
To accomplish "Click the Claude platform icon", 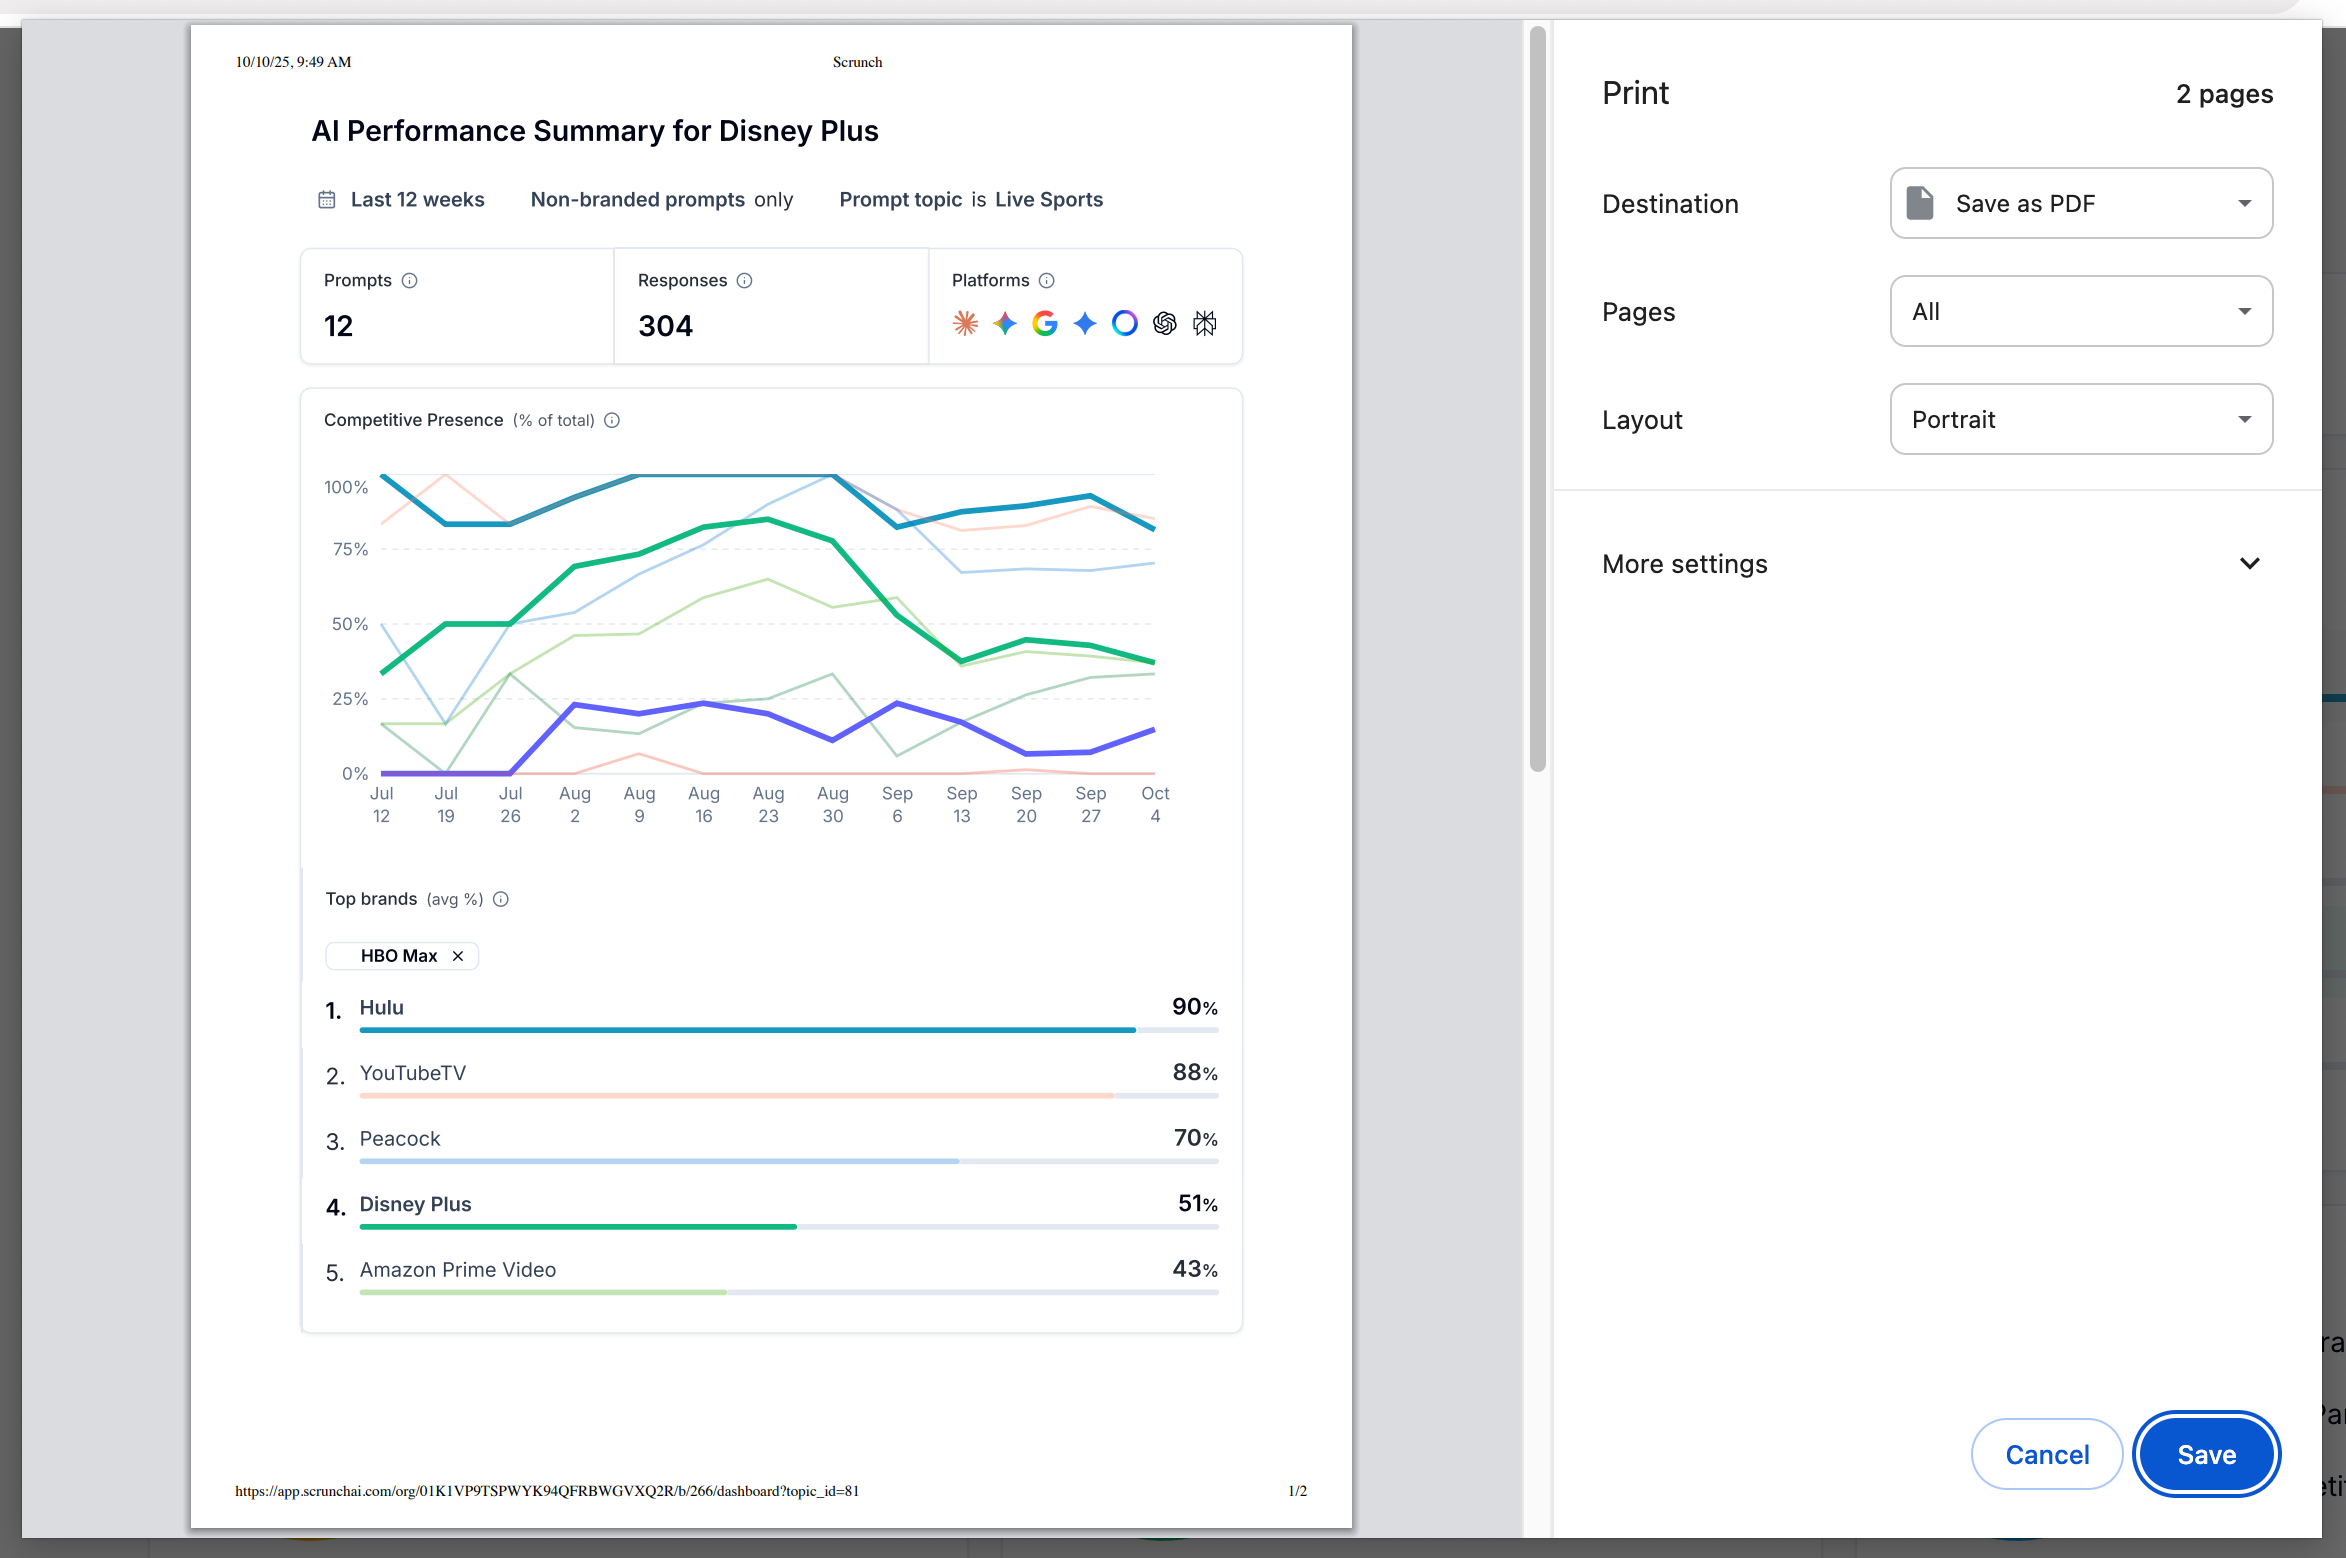I will [x=965, y=323].
